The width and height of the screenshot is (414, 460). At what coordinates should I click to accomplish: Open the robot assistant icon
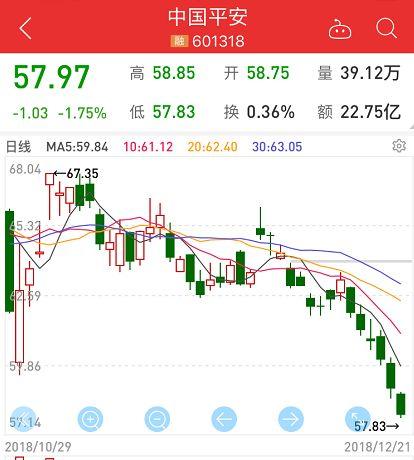pos(340,29)
